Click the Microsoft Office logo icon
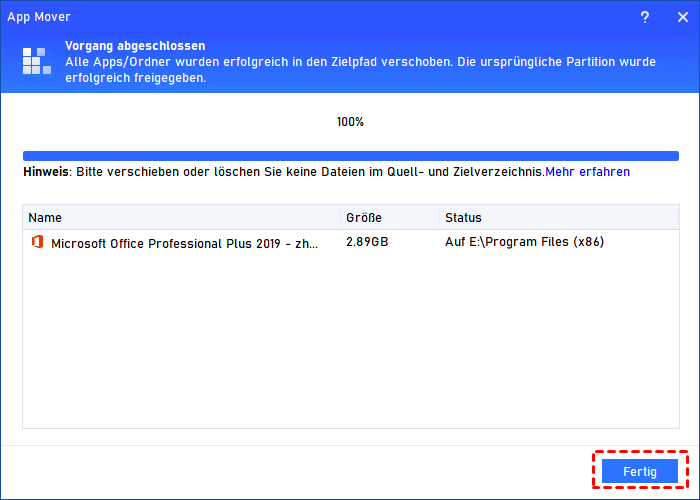The height and width of the screenshot is (500, 700). pos(38,243)
